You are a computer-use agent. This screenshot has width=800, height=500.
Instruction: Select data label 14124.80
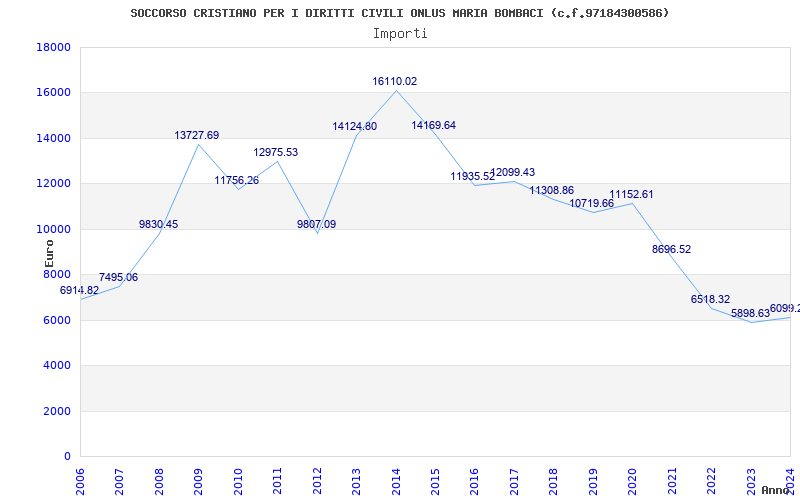355,127
